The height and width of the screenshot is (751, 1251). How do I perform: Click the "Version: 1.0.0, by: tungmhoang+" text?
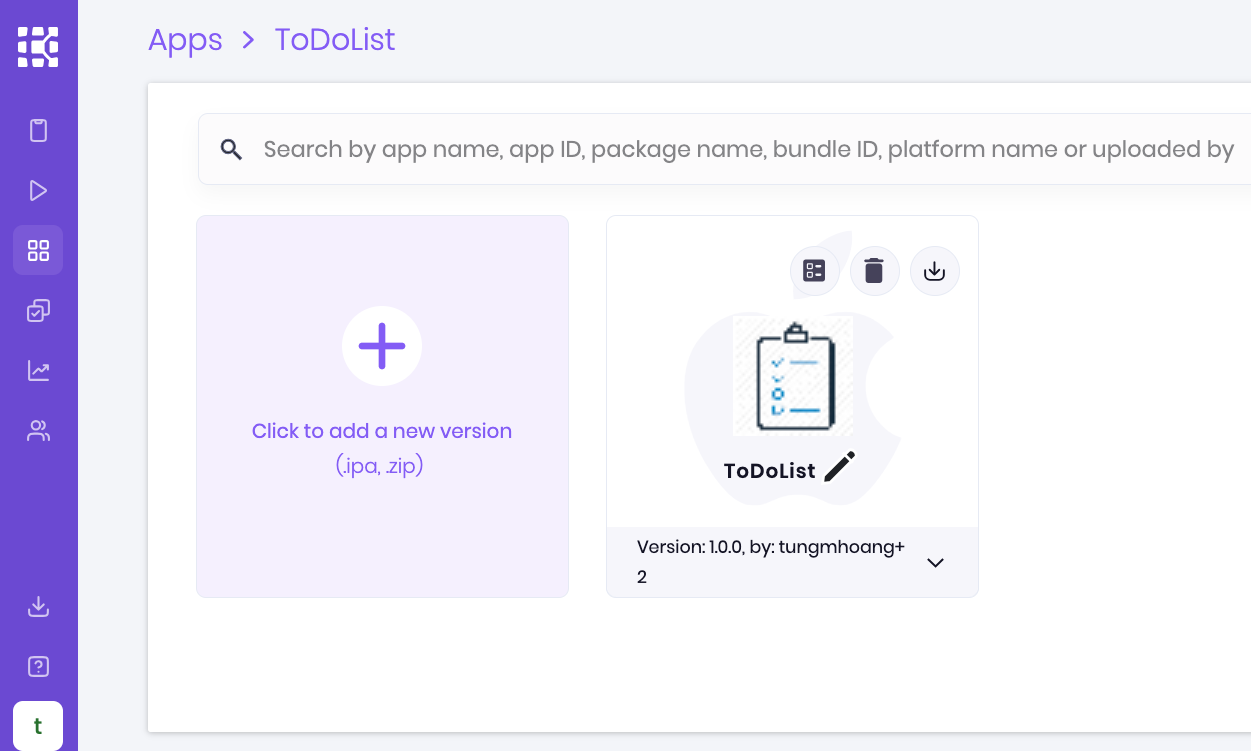[771, 547]
